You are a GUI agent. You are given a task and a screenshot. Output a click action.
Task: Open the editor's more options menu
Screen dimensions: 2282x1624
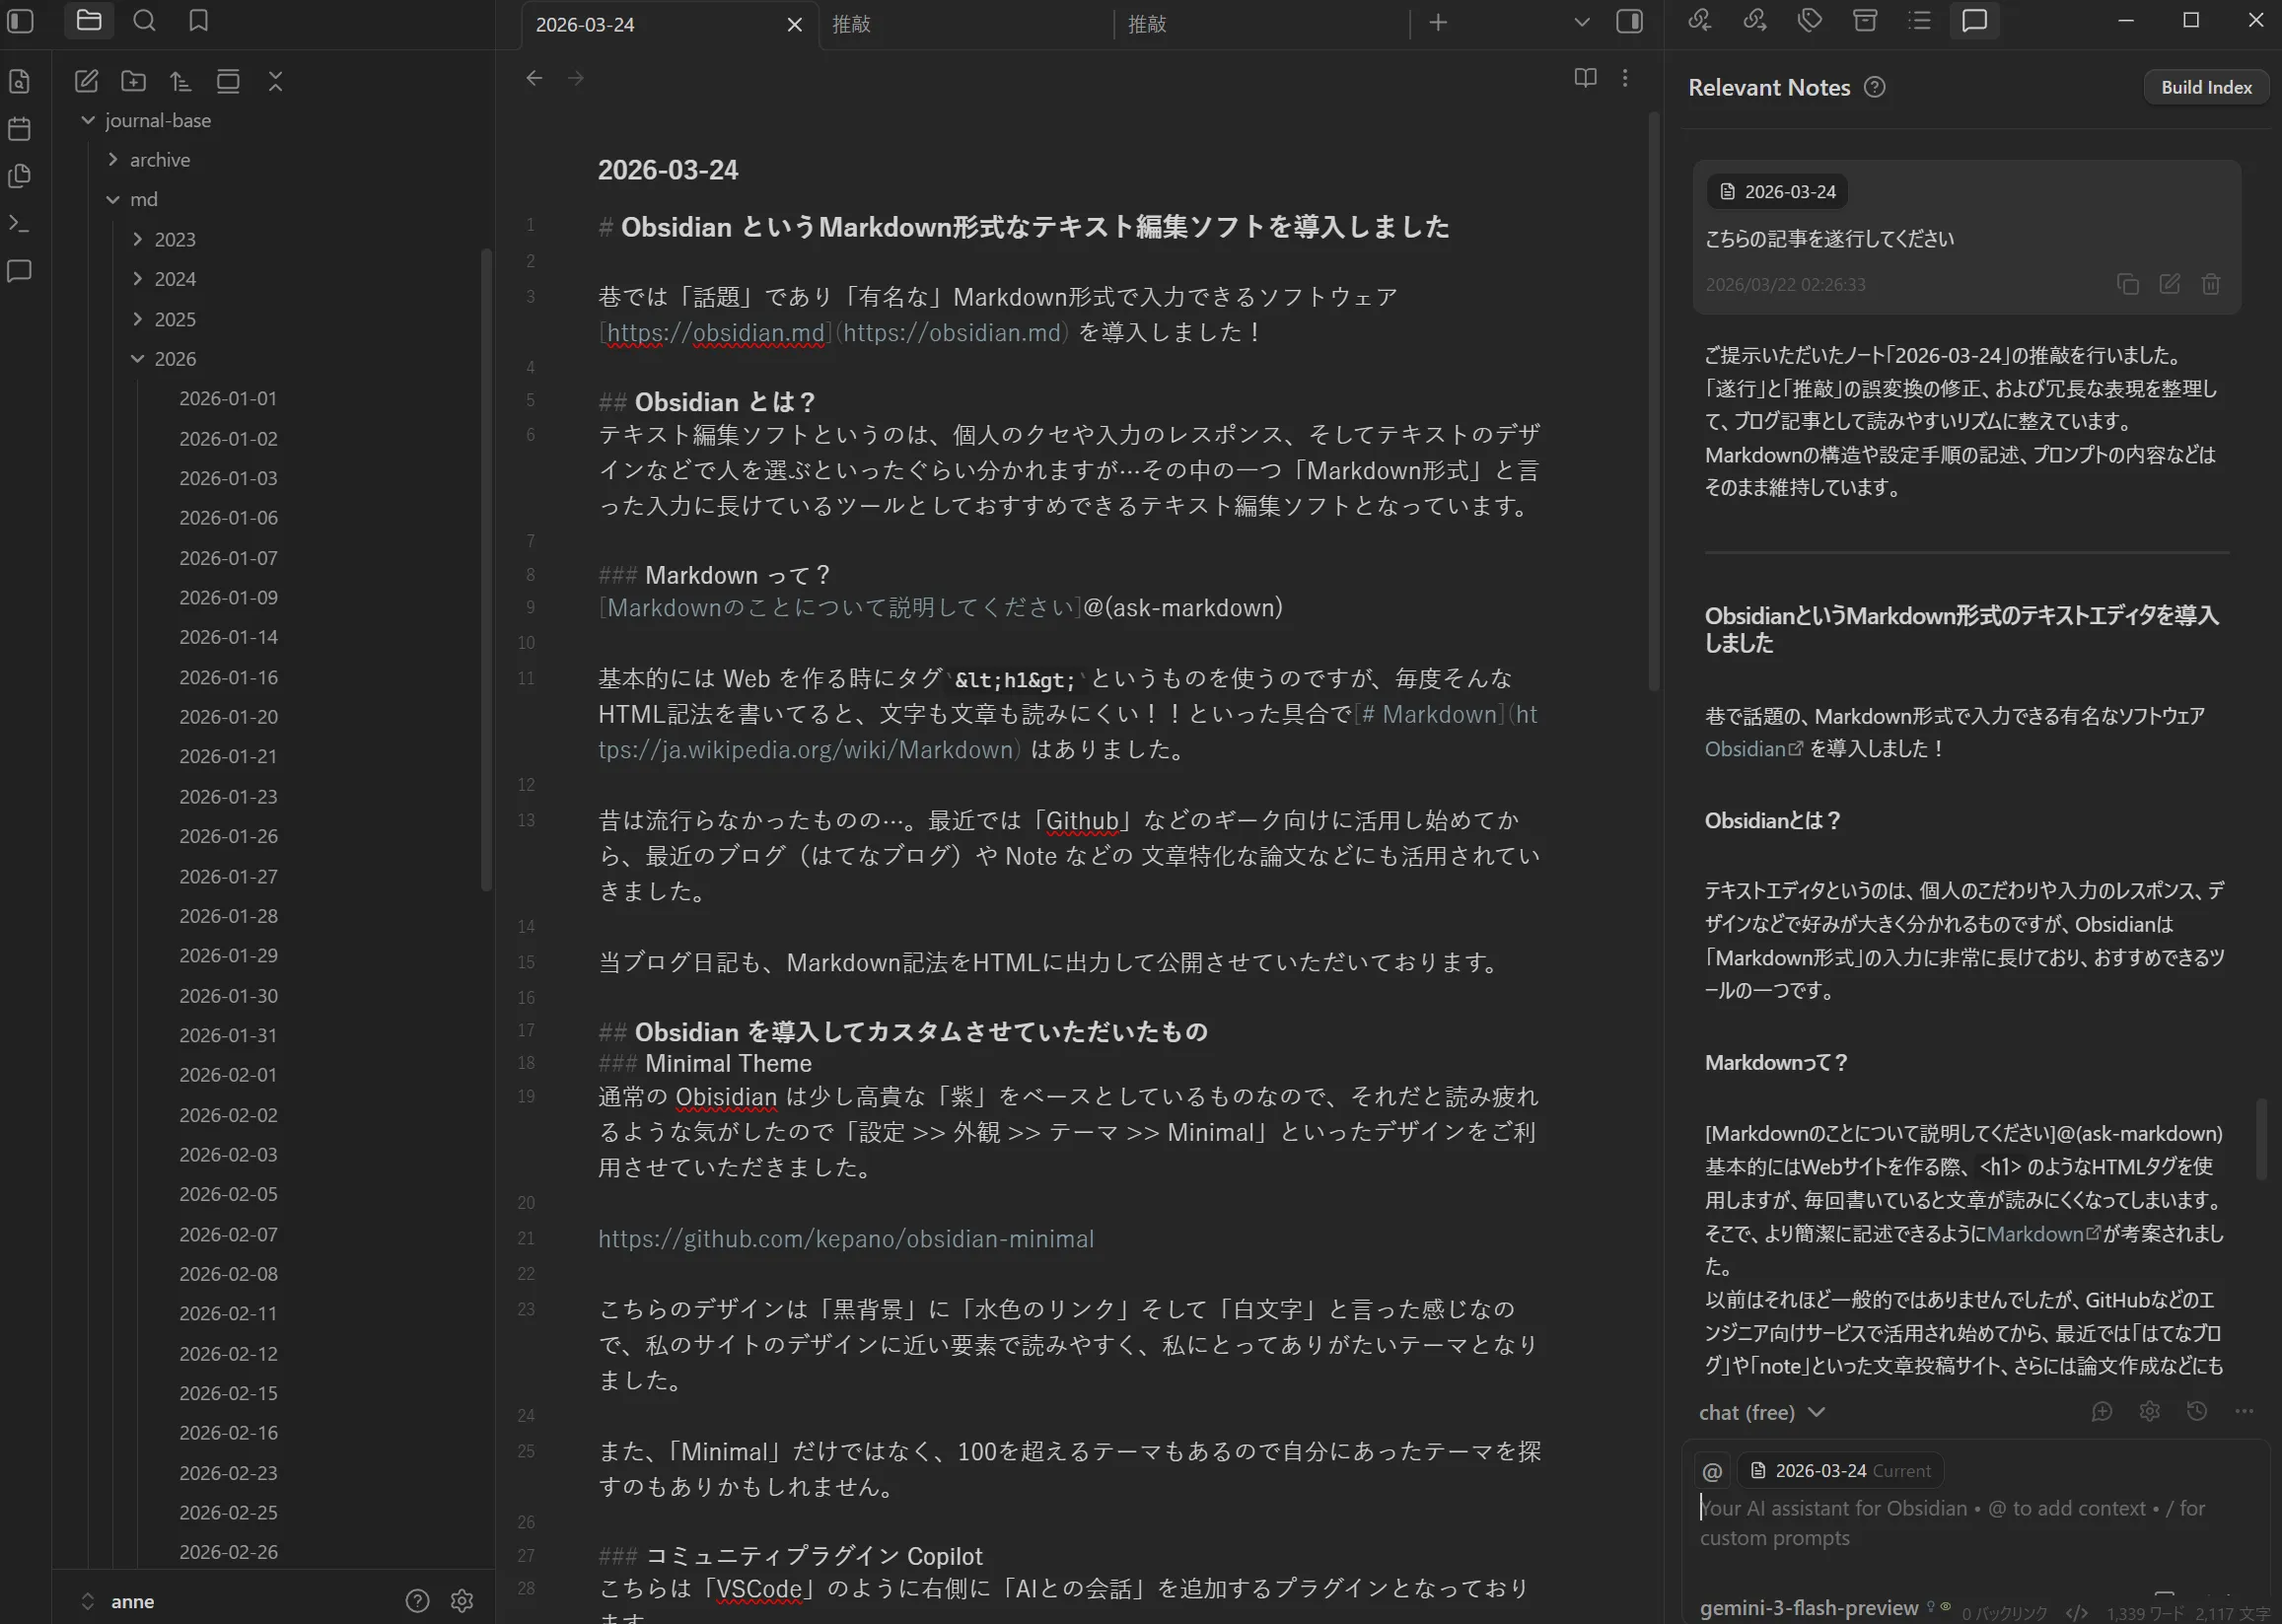coord(1625,78)
